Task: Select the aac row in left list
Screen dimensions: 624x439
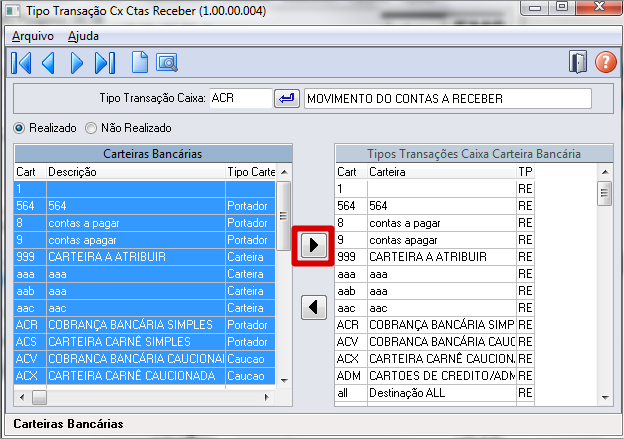Action: [x=144, y=308]
